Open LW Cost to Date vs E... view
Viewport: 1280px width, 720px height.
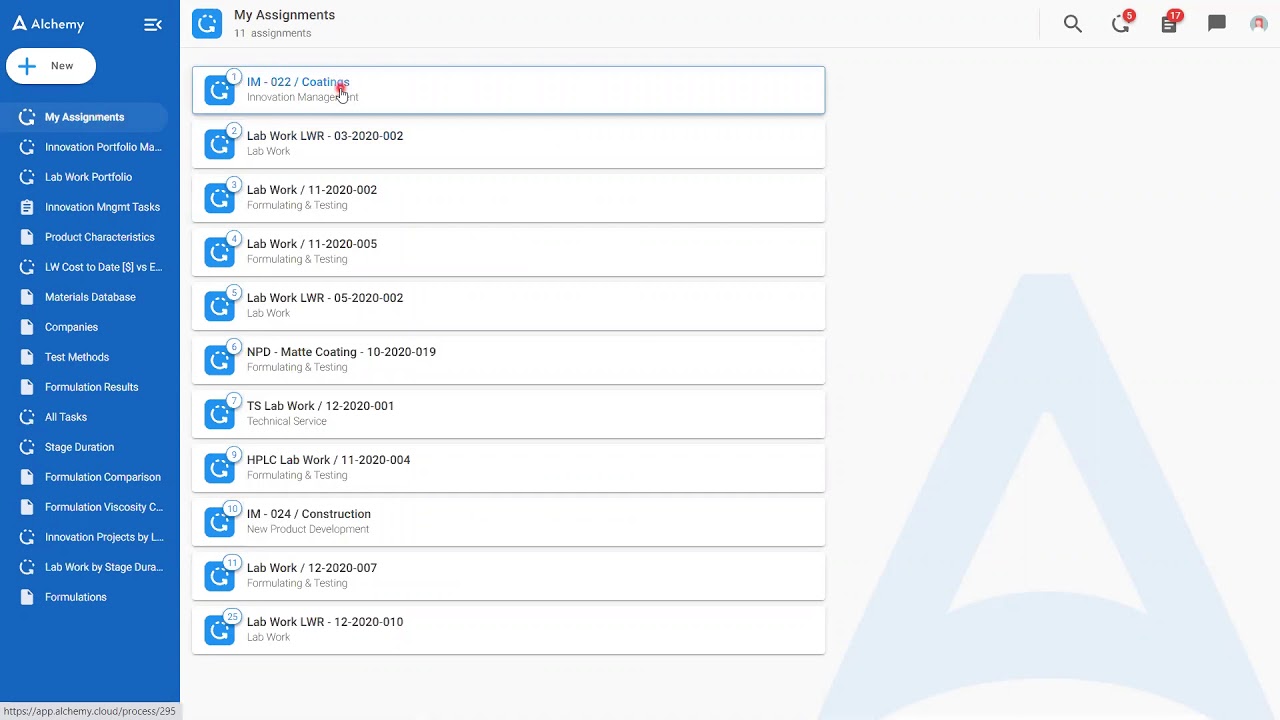(90, 267)
